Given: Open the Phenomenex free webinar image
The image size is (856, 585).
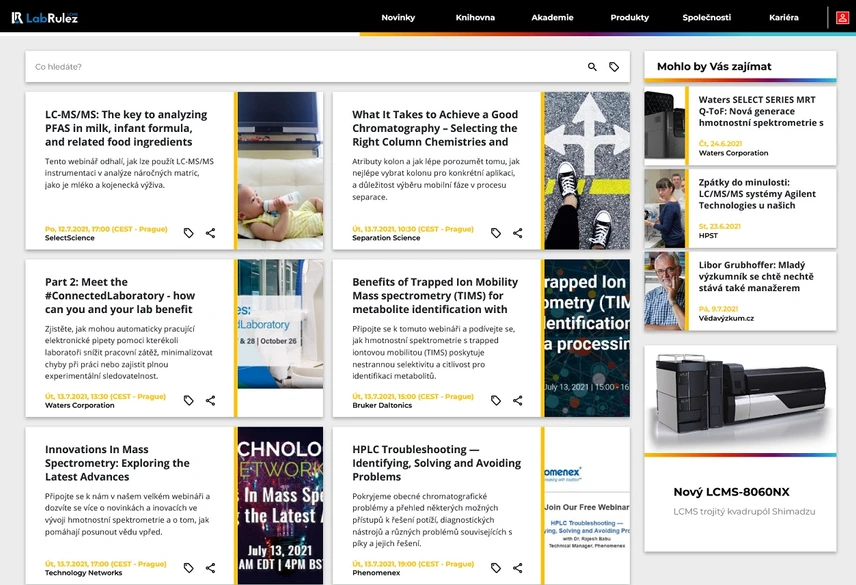Looking at the screenshot, I should 587,506.
